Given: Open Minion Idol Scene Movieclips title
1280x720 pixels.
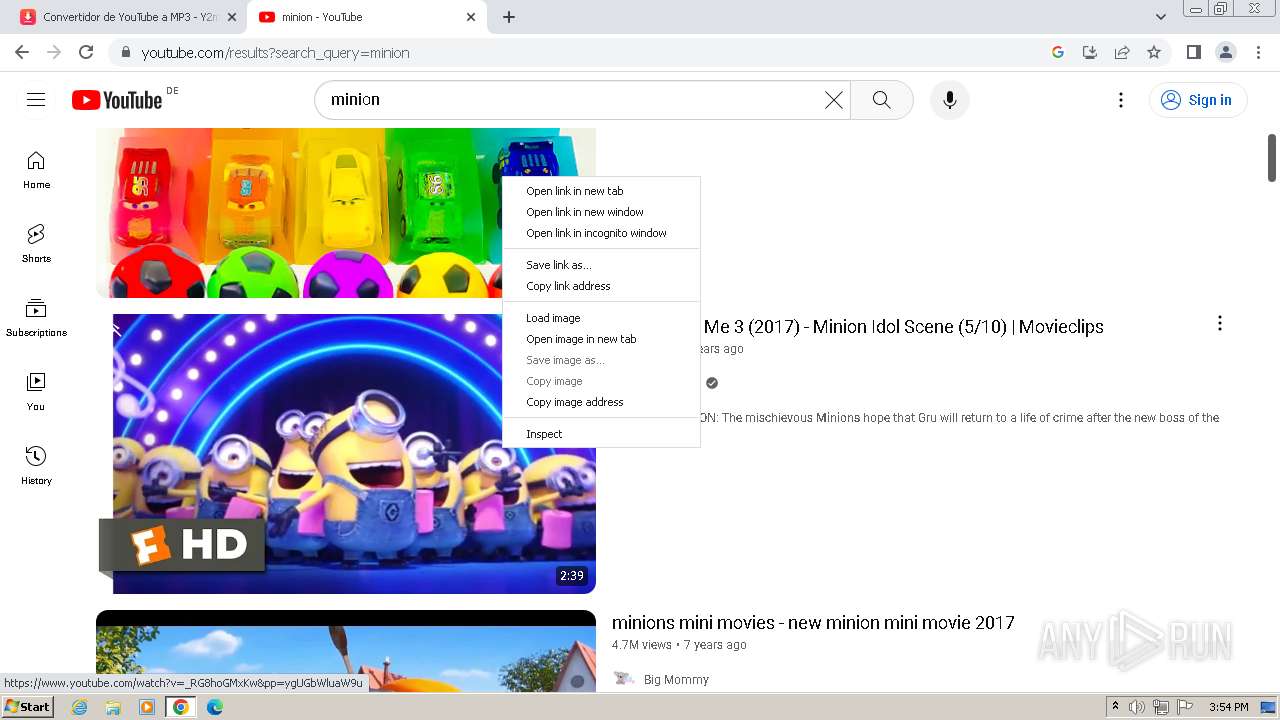Looking at the screenshot, I should 904,327.
